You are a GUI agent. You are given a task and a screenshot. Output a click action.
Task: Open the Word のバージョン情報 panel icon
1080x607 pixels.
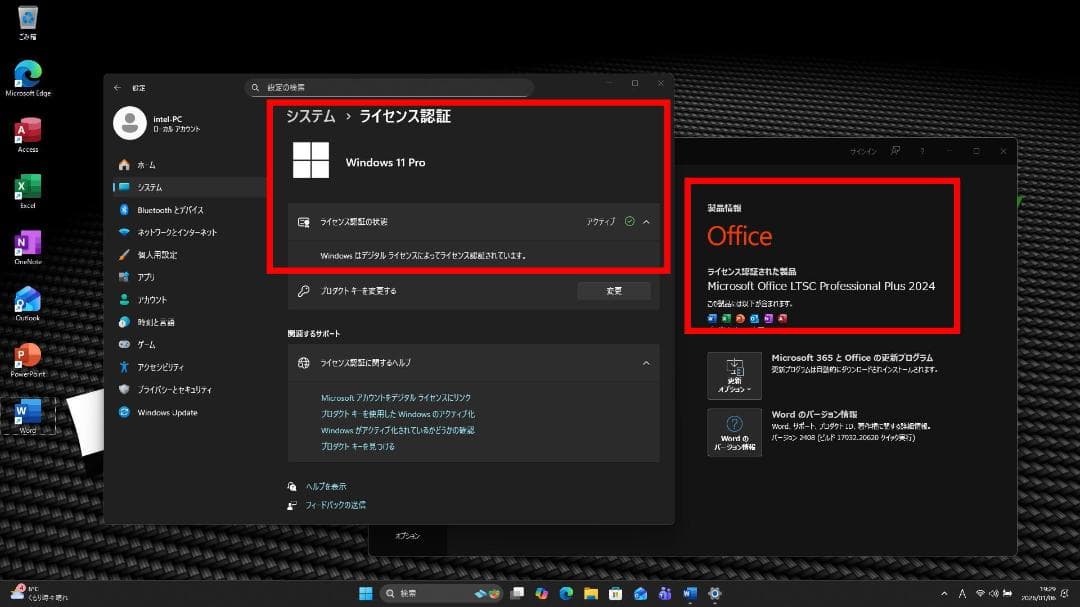click(735, 432)
